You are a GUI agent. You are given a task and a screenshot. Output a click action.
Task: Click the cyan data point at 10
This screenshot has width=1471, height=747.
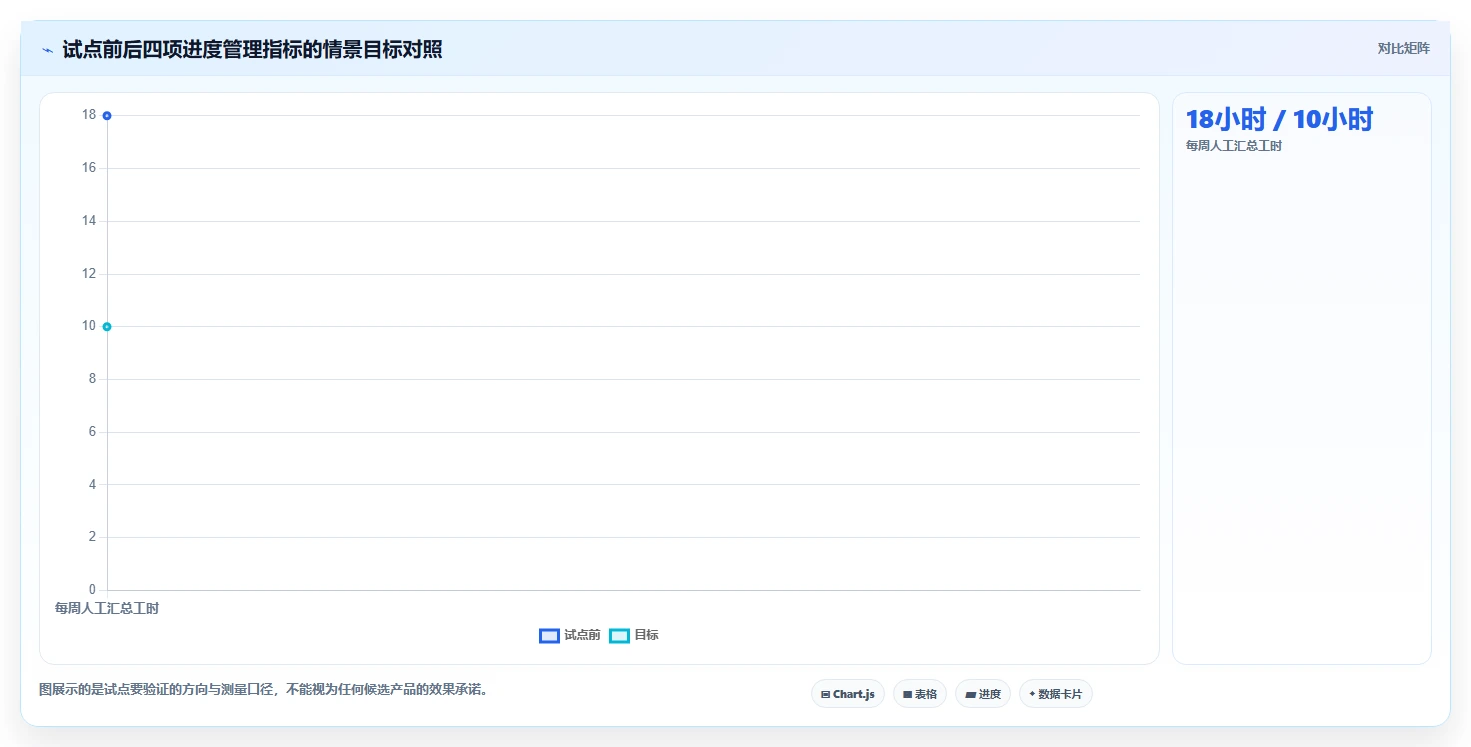coord(107,326)
